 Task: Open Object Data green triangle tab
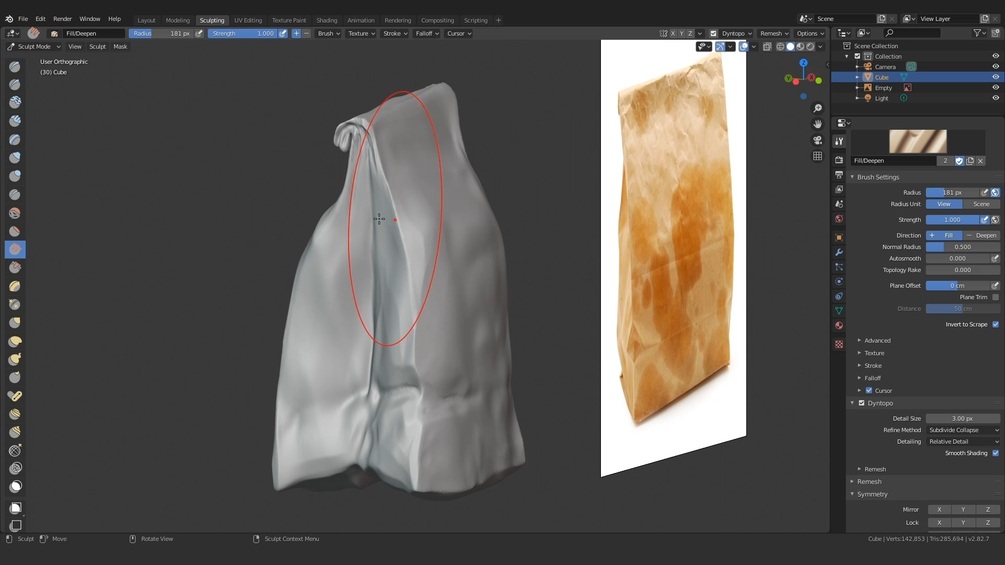pyautogui.click(x=839, y=311)
